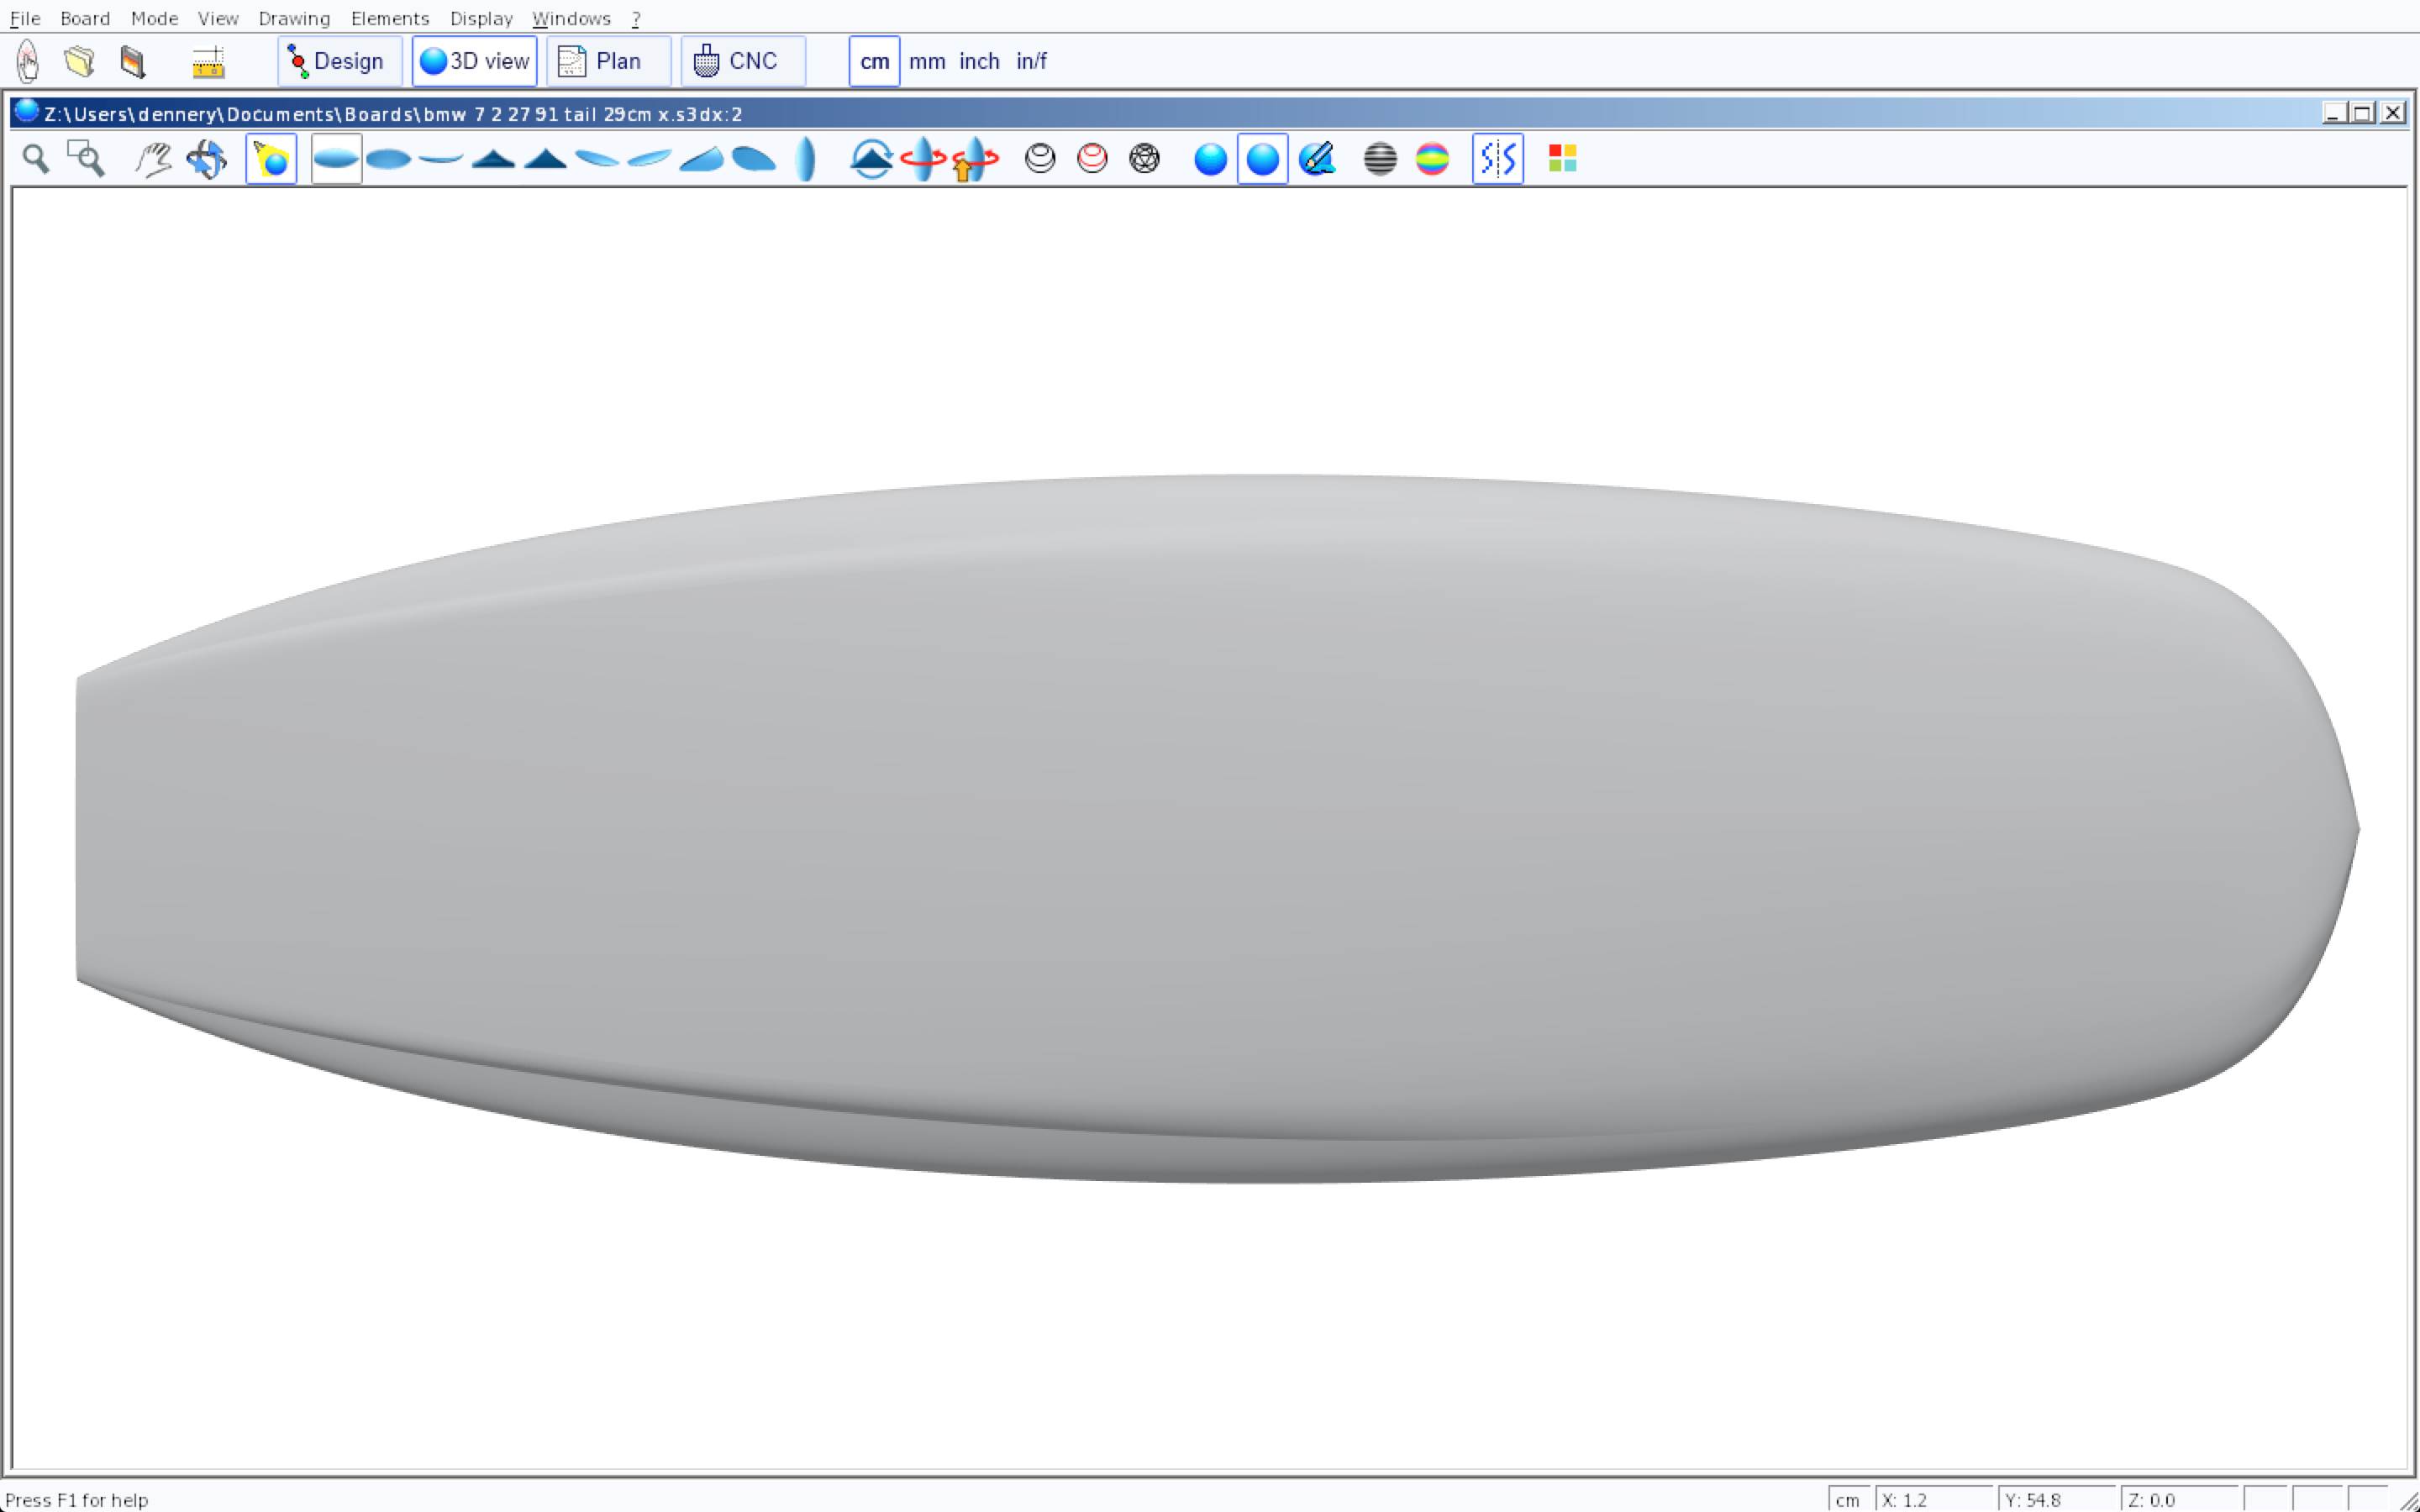This screenshot has width=2420, height=1512.
Task: Switch units to inch
Action: click(x=979, y=61)
